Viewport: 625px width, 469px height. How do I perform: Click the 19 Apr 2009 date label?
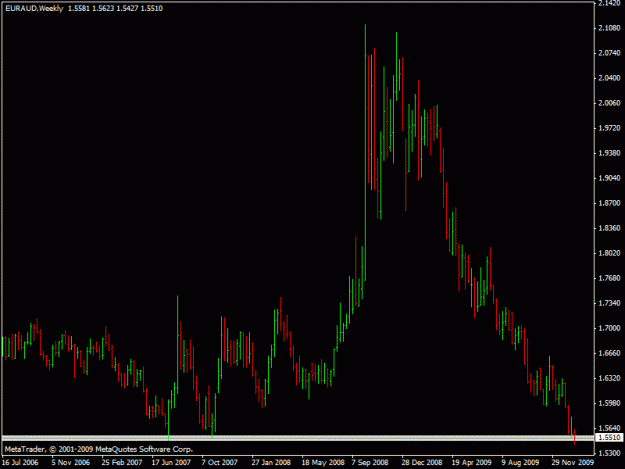(472, 463)
